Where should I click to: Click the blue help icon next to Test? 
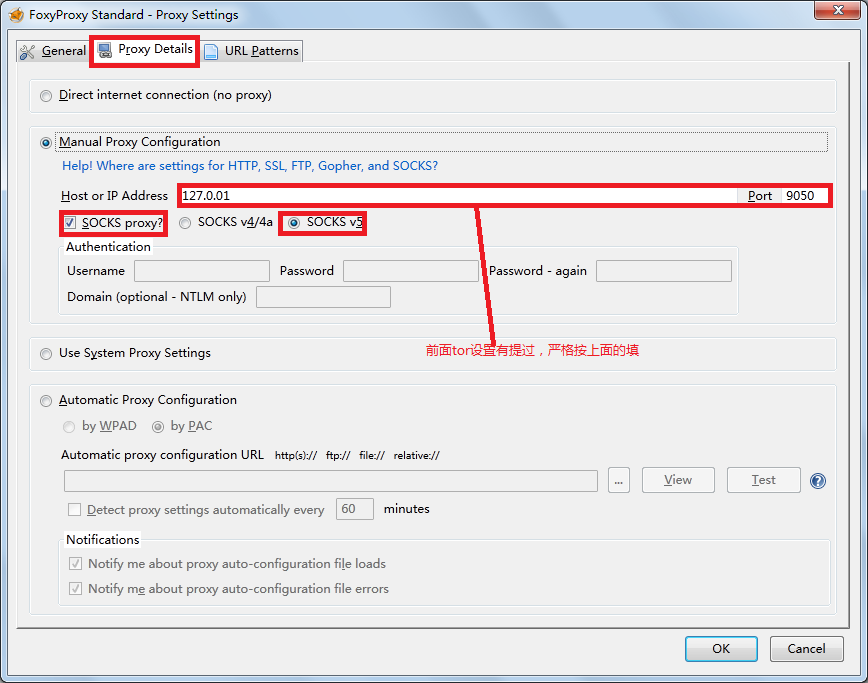click(x=818, y=480)
